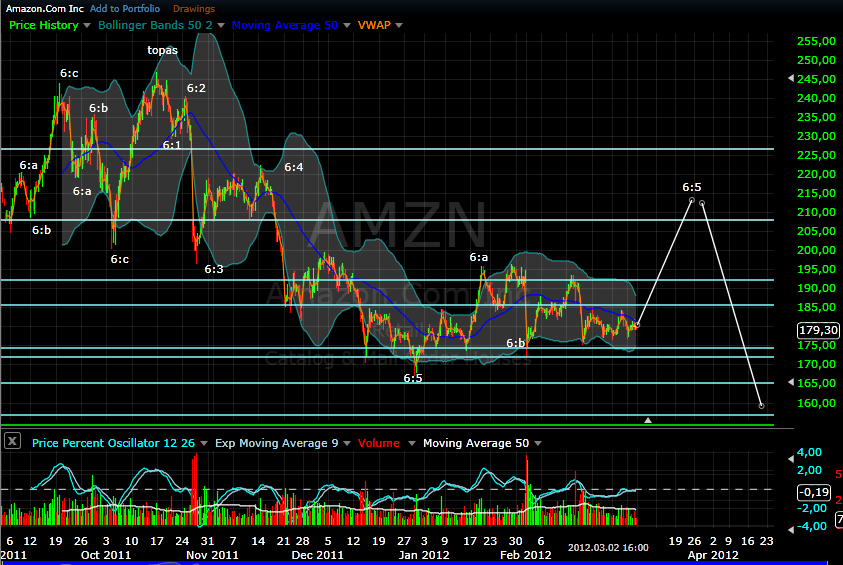The width and height of the screenshot is (843, 565).
Task: Click the orange VWAP label
Action: click(374, 25)
